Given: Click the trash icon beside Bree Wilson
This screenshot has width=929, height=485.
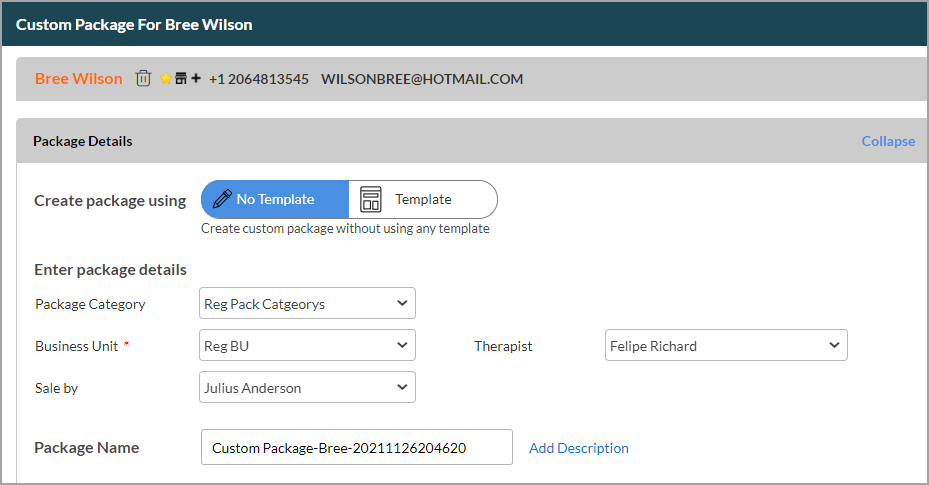Looking at the screenshot, I should click(143, 78).
